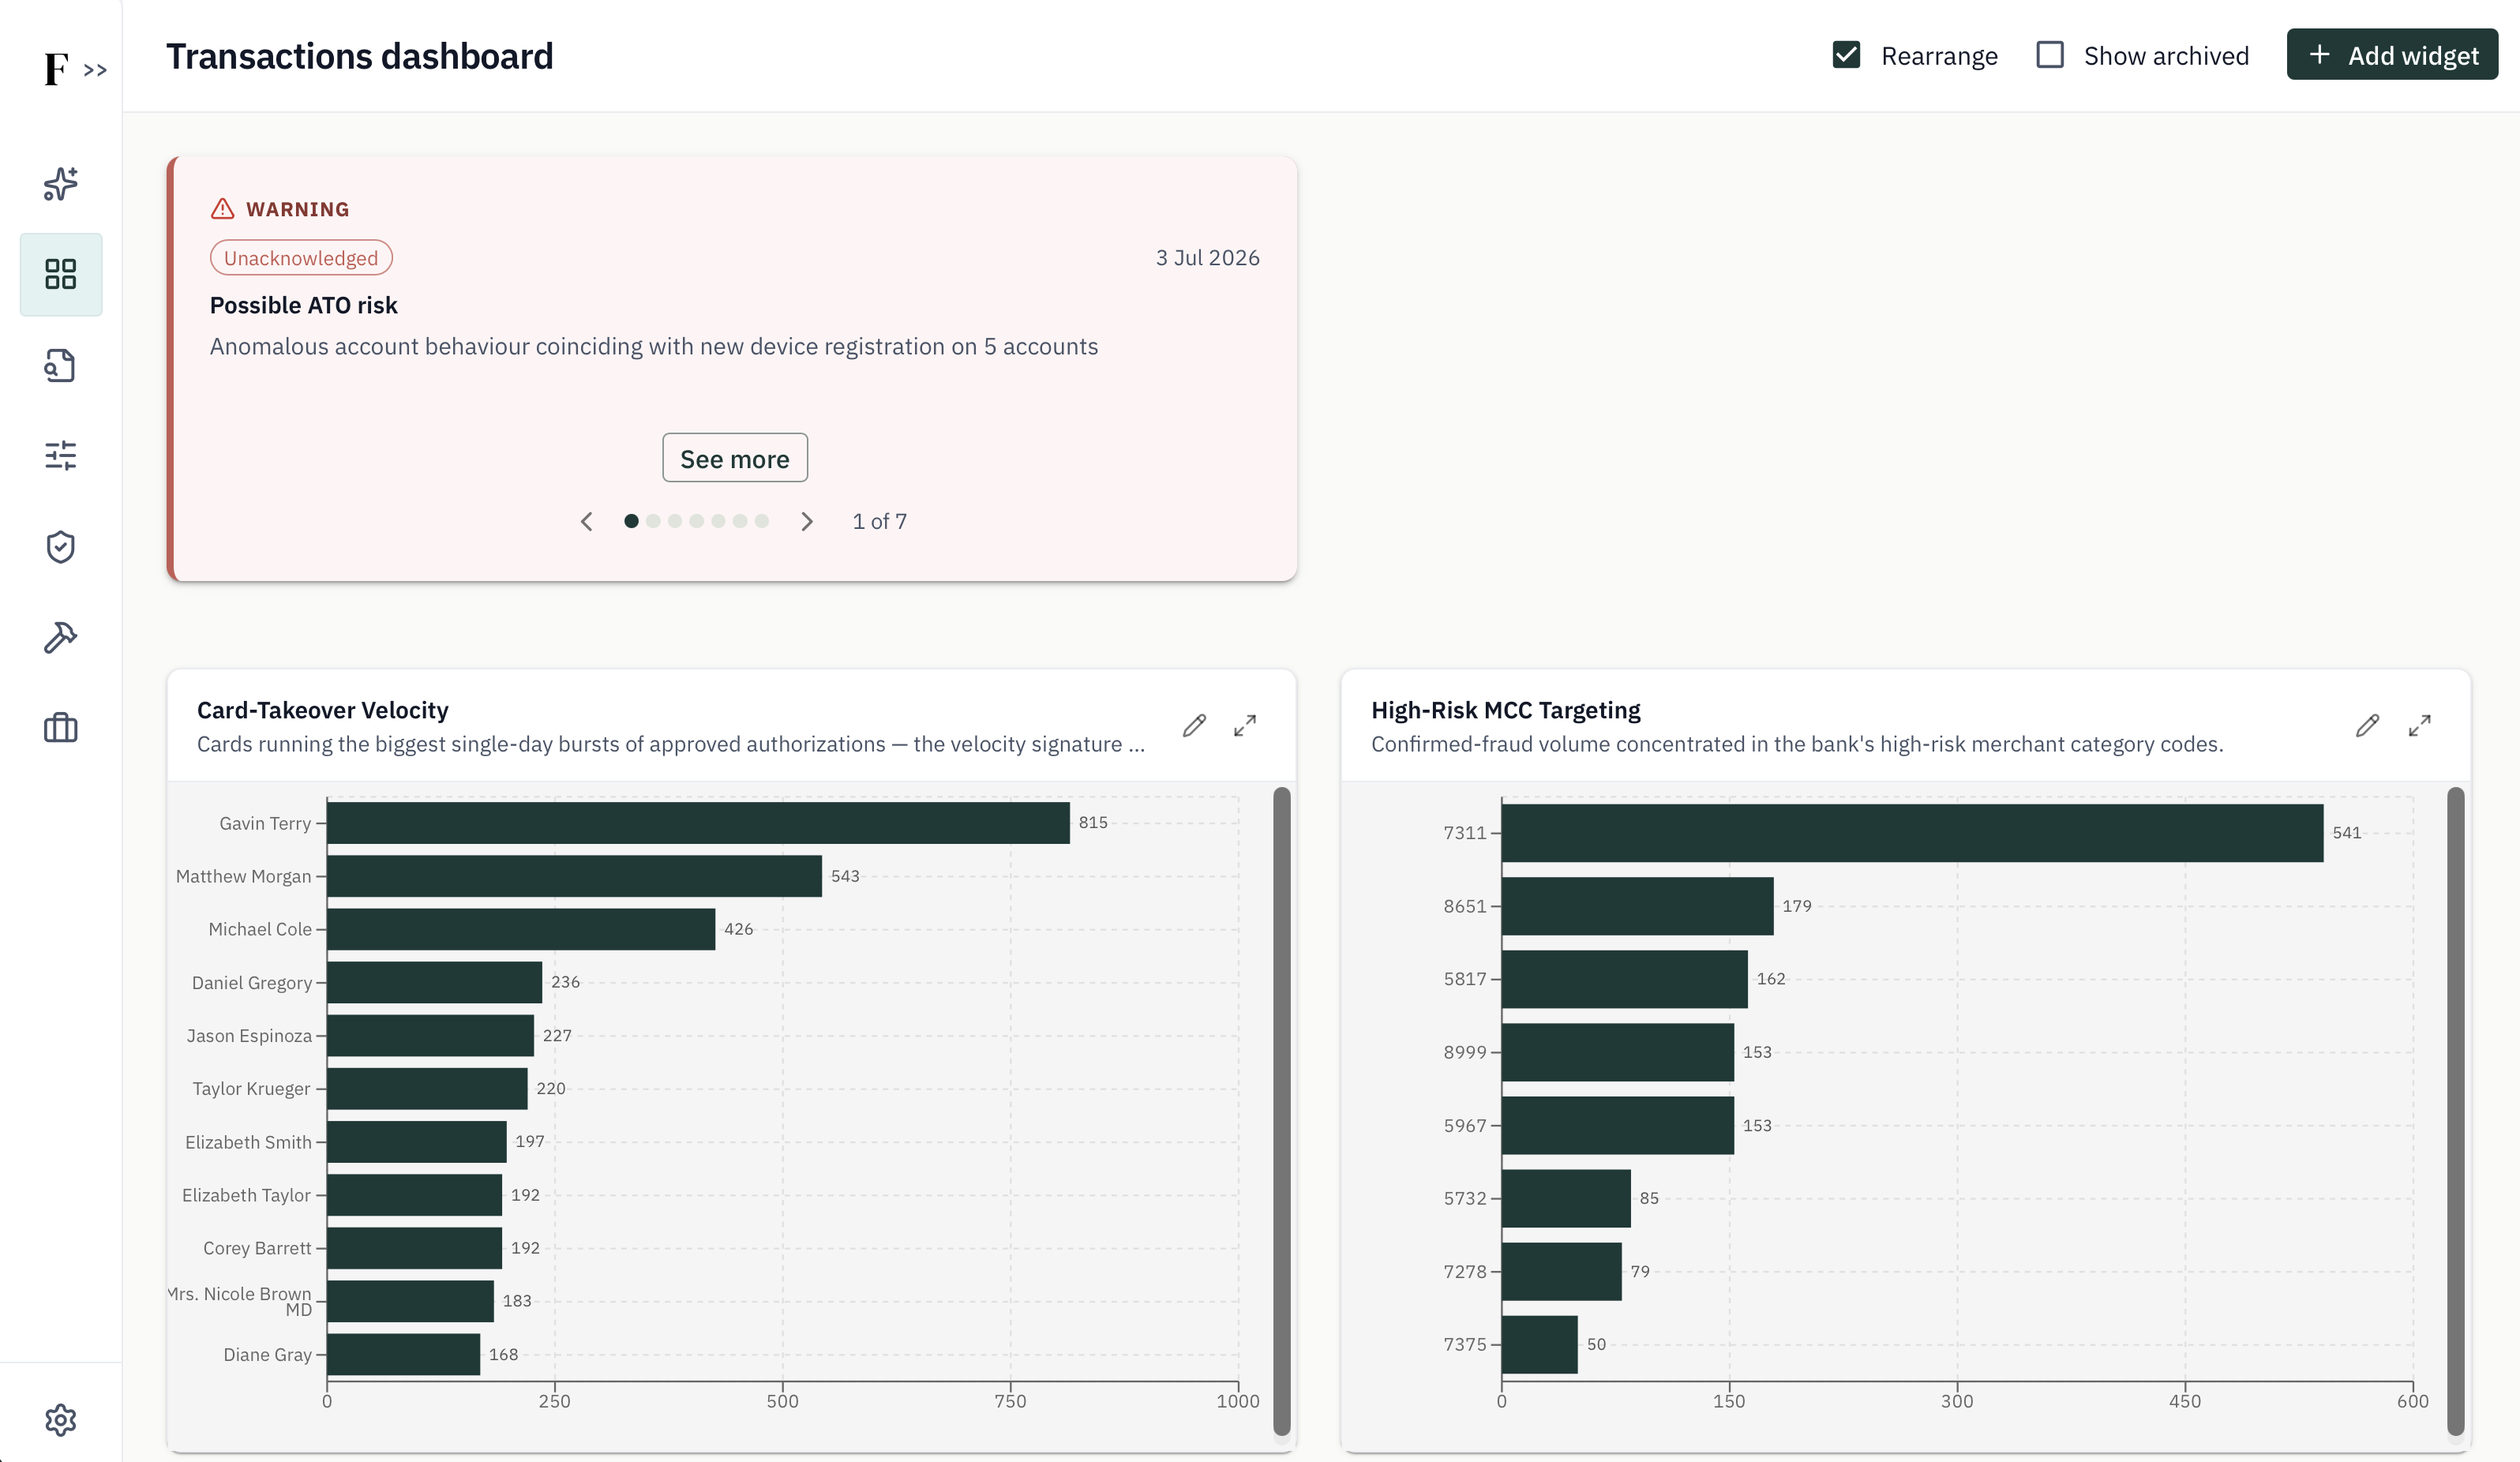
Task: Click the Add widget button
Action: pos(2392,55)
